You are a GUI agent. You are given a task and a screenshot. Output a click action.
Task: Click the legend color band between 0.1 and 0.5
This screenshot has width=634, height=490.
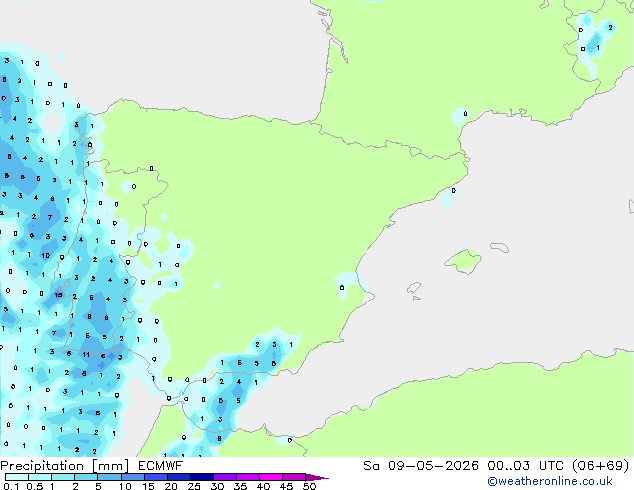coord(17,477)
